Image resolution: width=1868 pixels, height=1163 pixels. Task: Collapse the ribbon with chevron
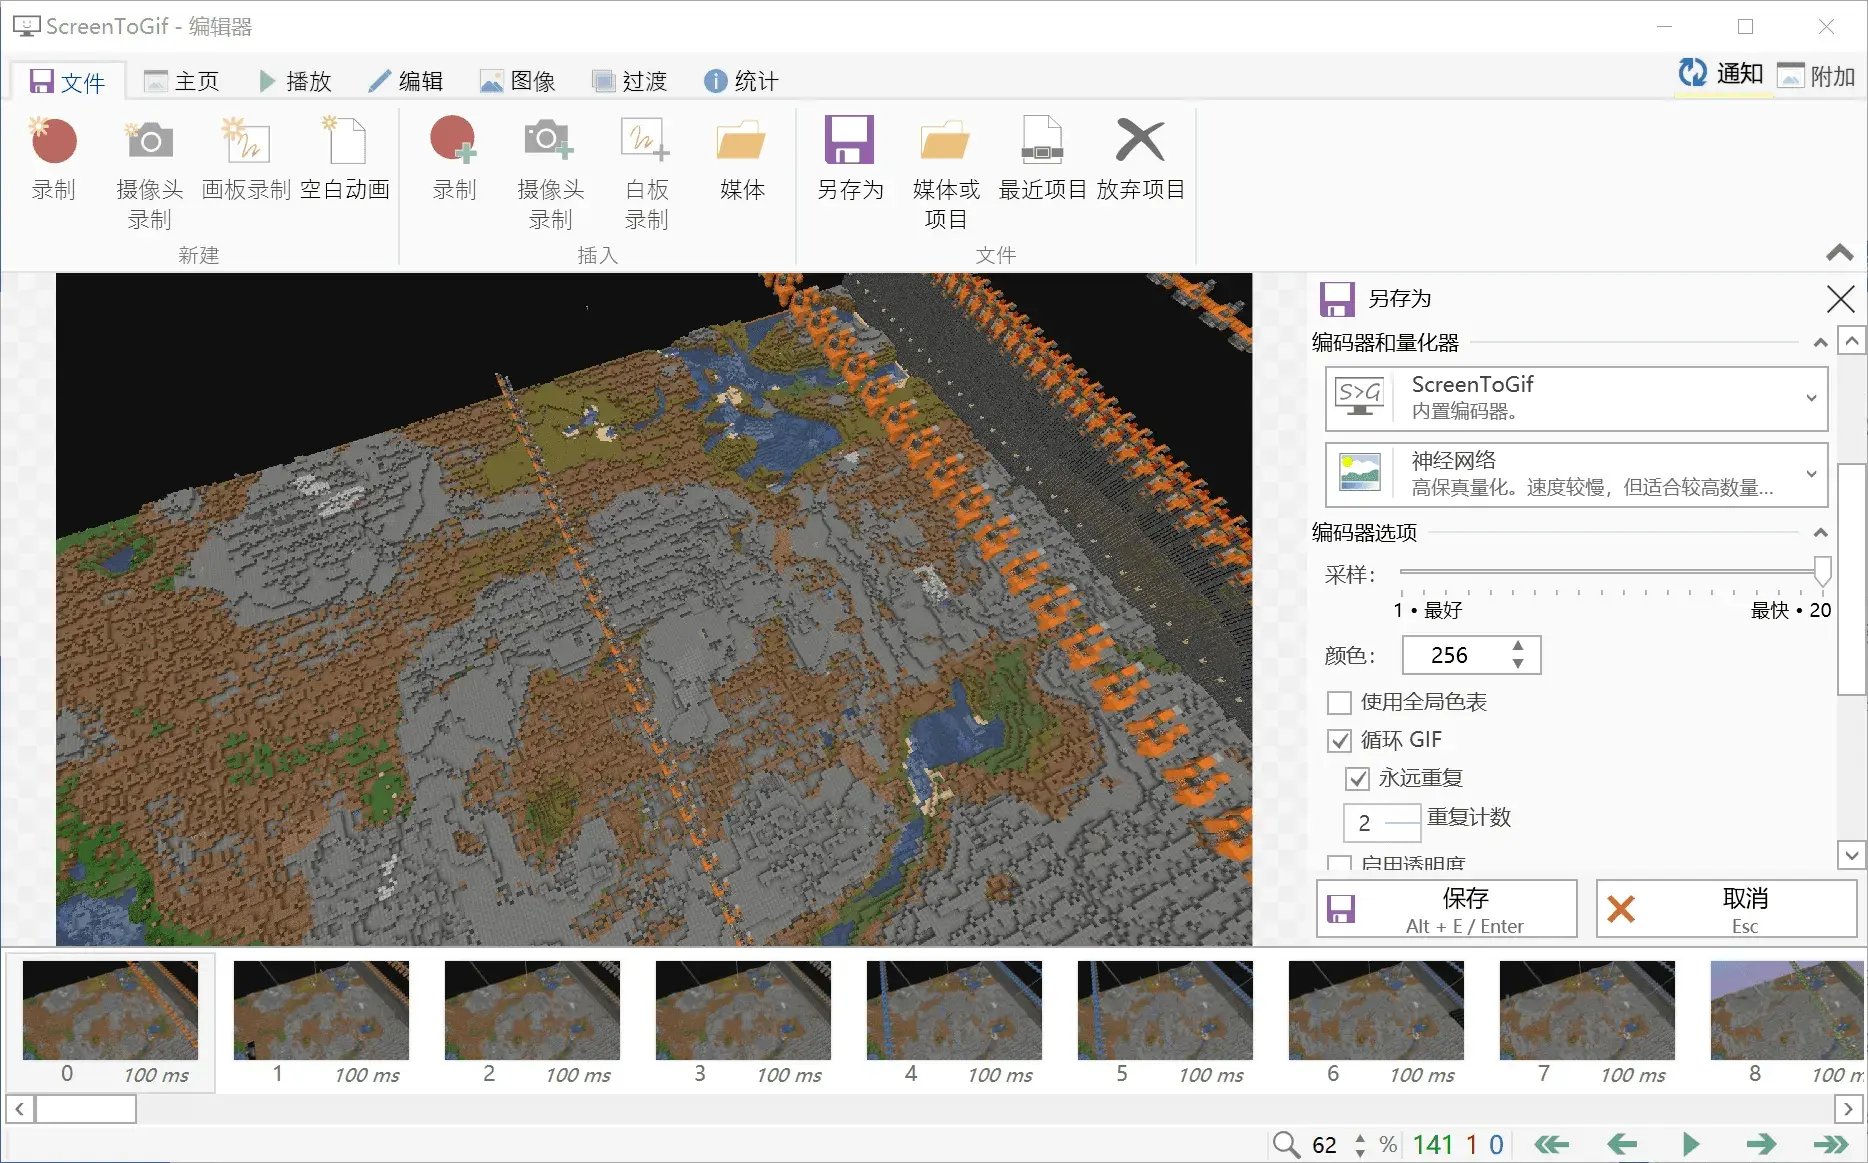(1840, 253)
